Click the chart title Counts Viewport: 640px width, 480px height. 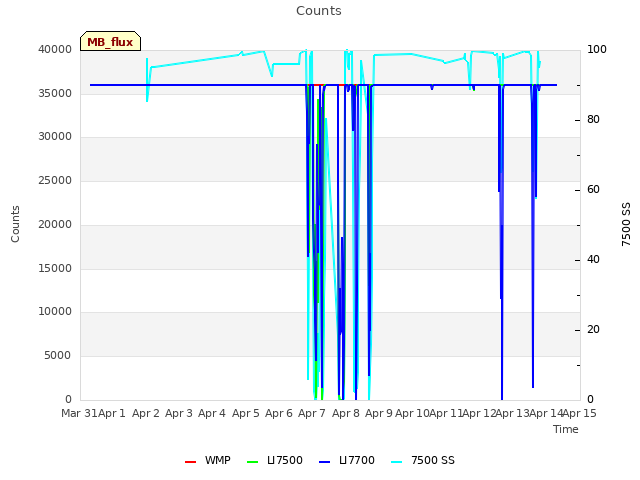(319, 11)
